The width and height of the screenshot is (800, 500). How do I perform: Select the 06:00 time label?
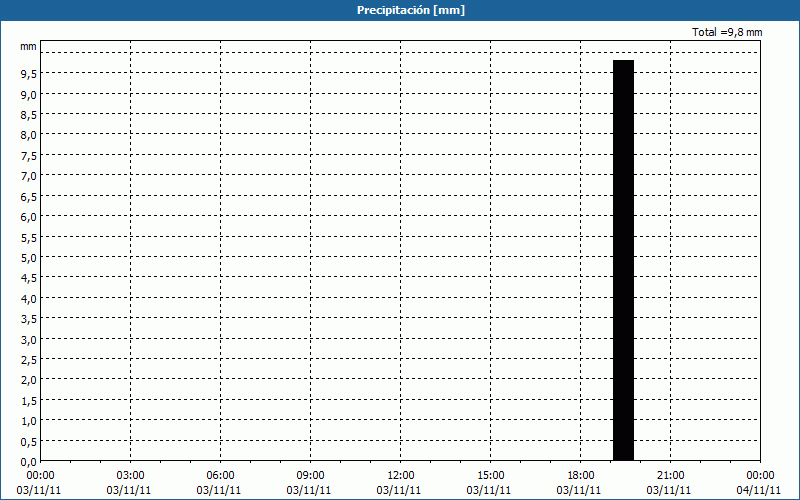pyautogui.click(x=221, y=475)
